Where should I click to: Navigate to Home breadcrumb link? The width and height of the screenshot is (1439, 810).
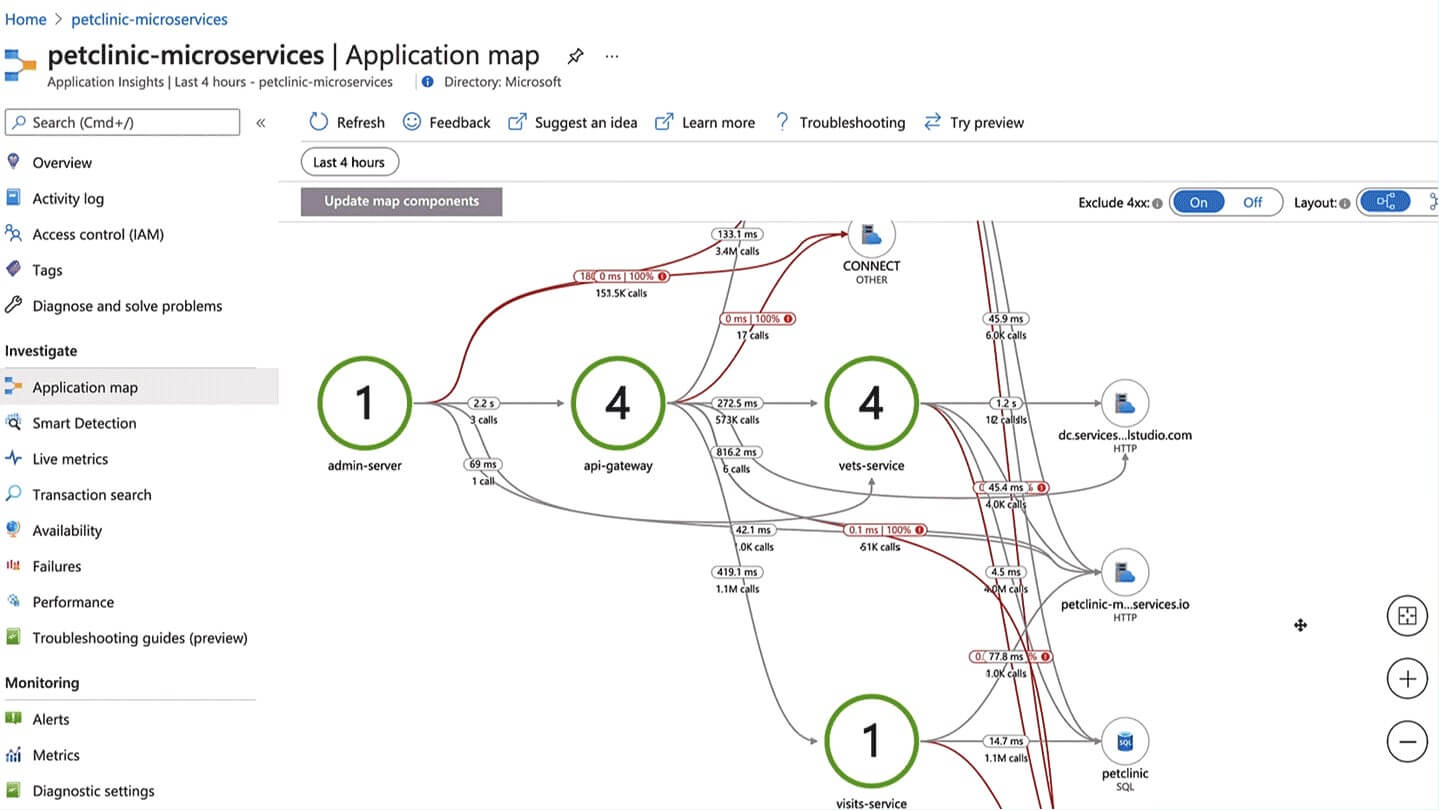click(26, 19)
